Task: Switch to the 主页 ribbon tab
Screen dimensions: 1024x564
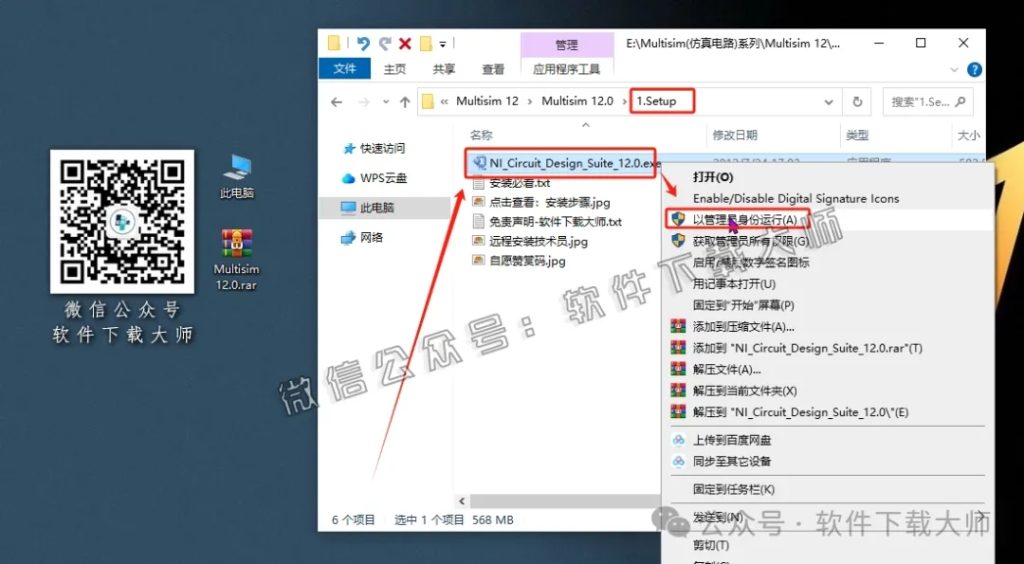Action: click(x=394, y=69)
